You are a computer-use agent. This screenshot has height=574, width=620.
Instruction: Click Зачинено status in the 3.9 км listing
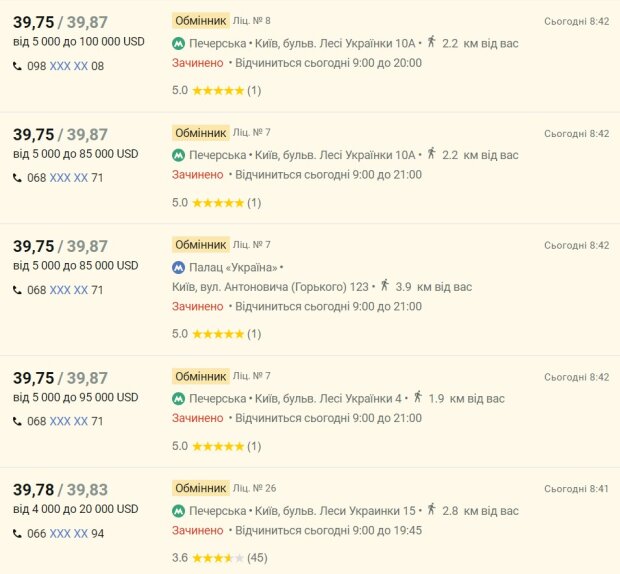pos(197,306)
